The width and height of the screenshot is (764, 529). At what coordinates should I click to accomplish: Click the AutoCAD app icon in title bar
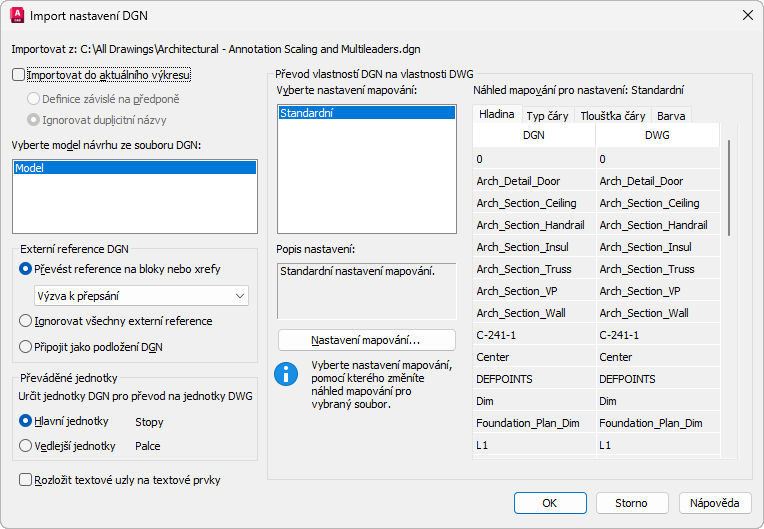click(16, 16)
